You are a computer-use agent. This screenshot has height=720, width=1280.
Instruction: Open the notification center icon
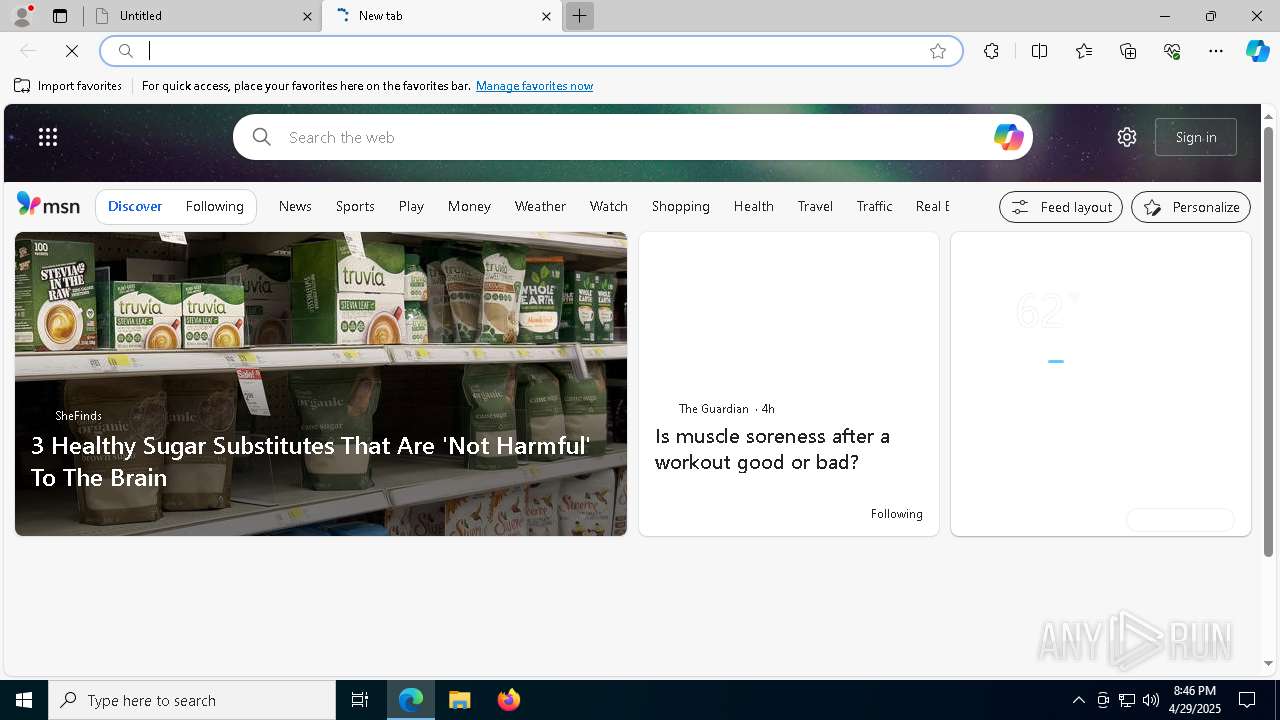[1247, 700]
